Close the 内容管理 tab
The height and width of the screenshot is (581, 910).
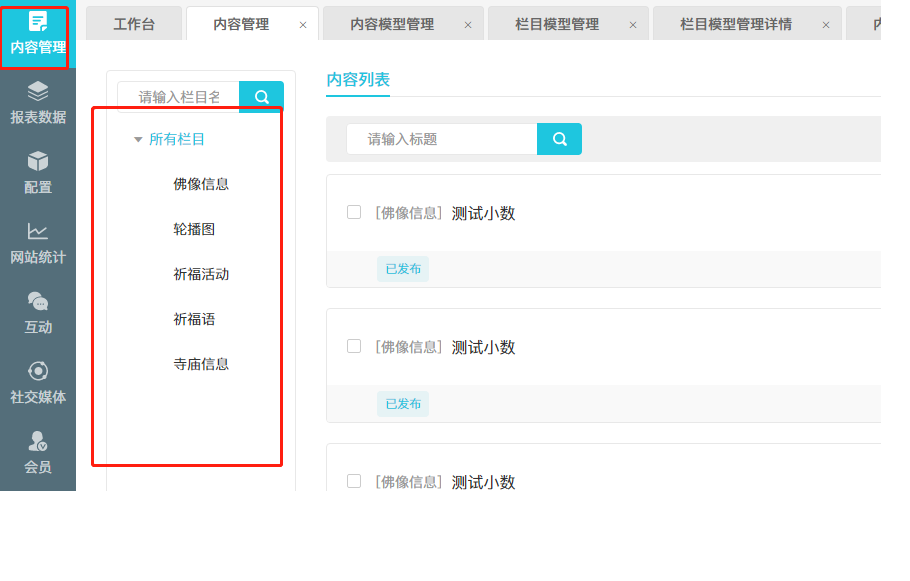point(303,25)
